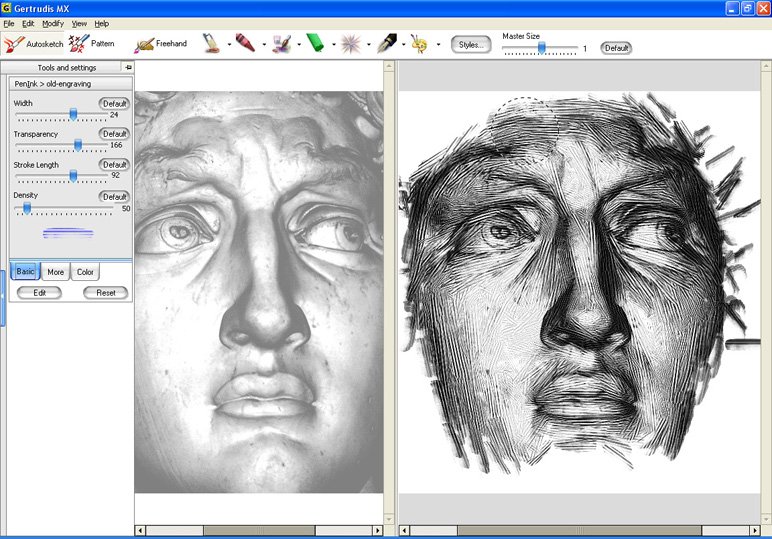Switch to the Color tab
Screen dimensions: 772x539
85,272
